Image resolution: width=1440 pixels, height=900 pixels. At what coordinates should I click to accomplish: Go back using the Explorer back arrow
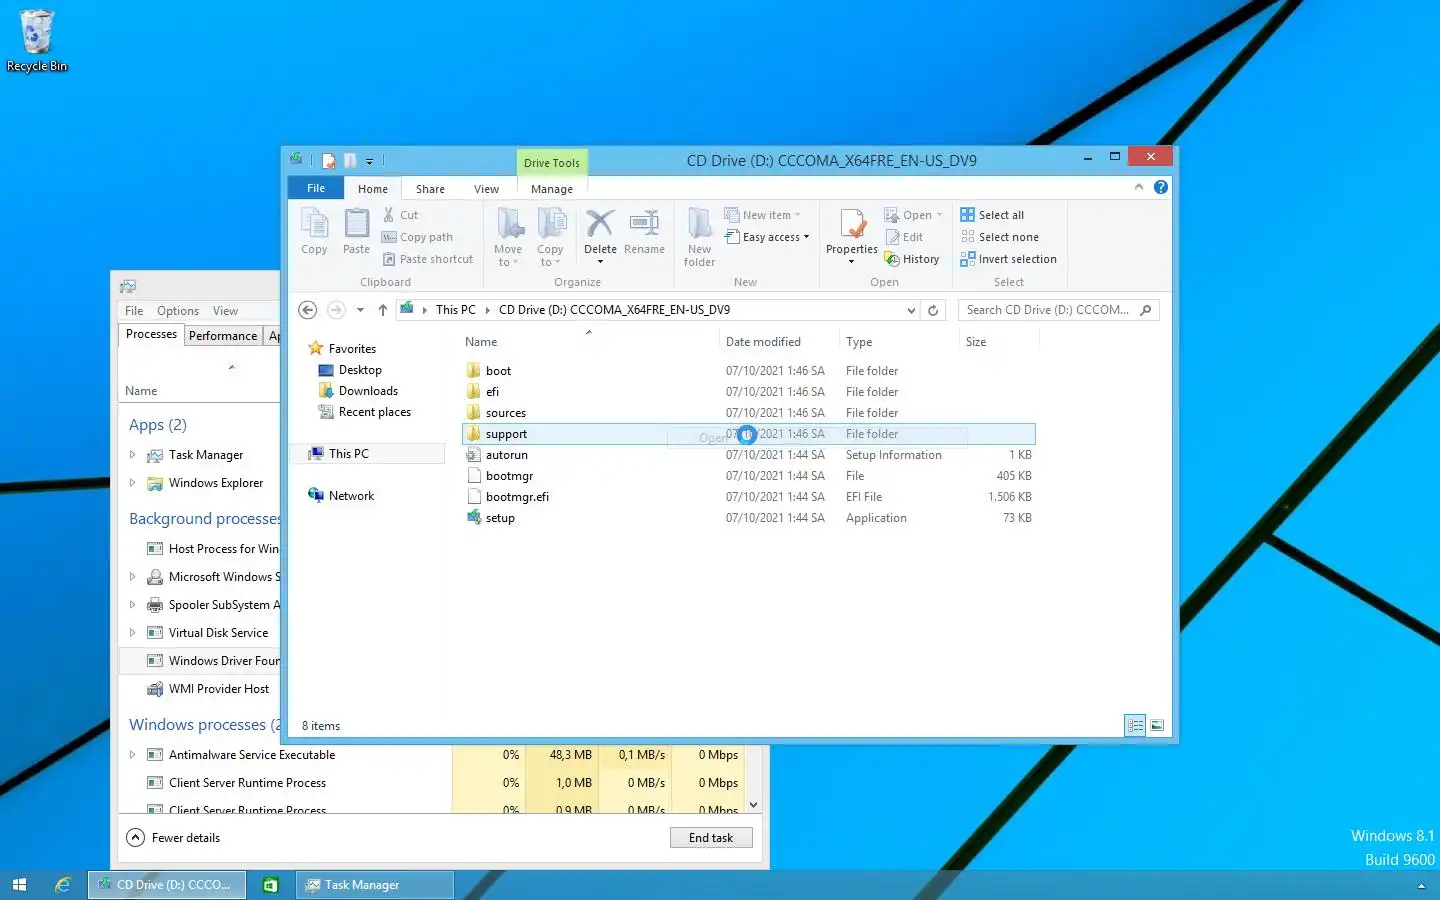tap(308, 310)
